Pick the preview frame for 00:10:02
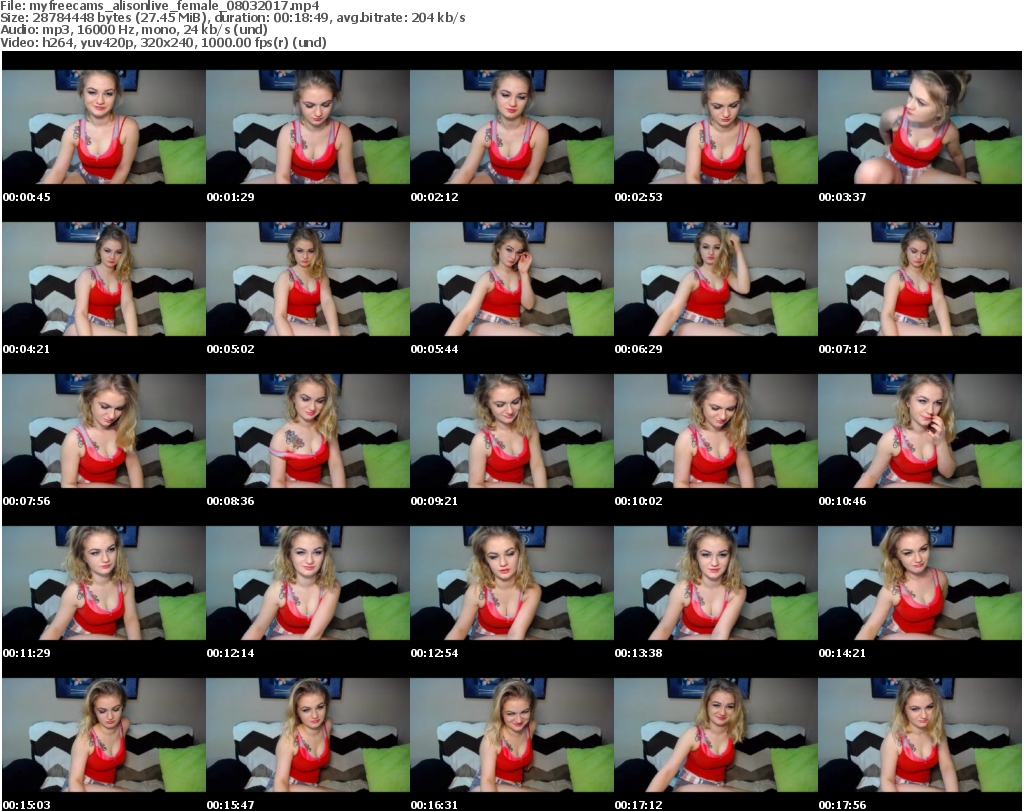Viewport: 1024px width, 811px height. pos(715,431)
